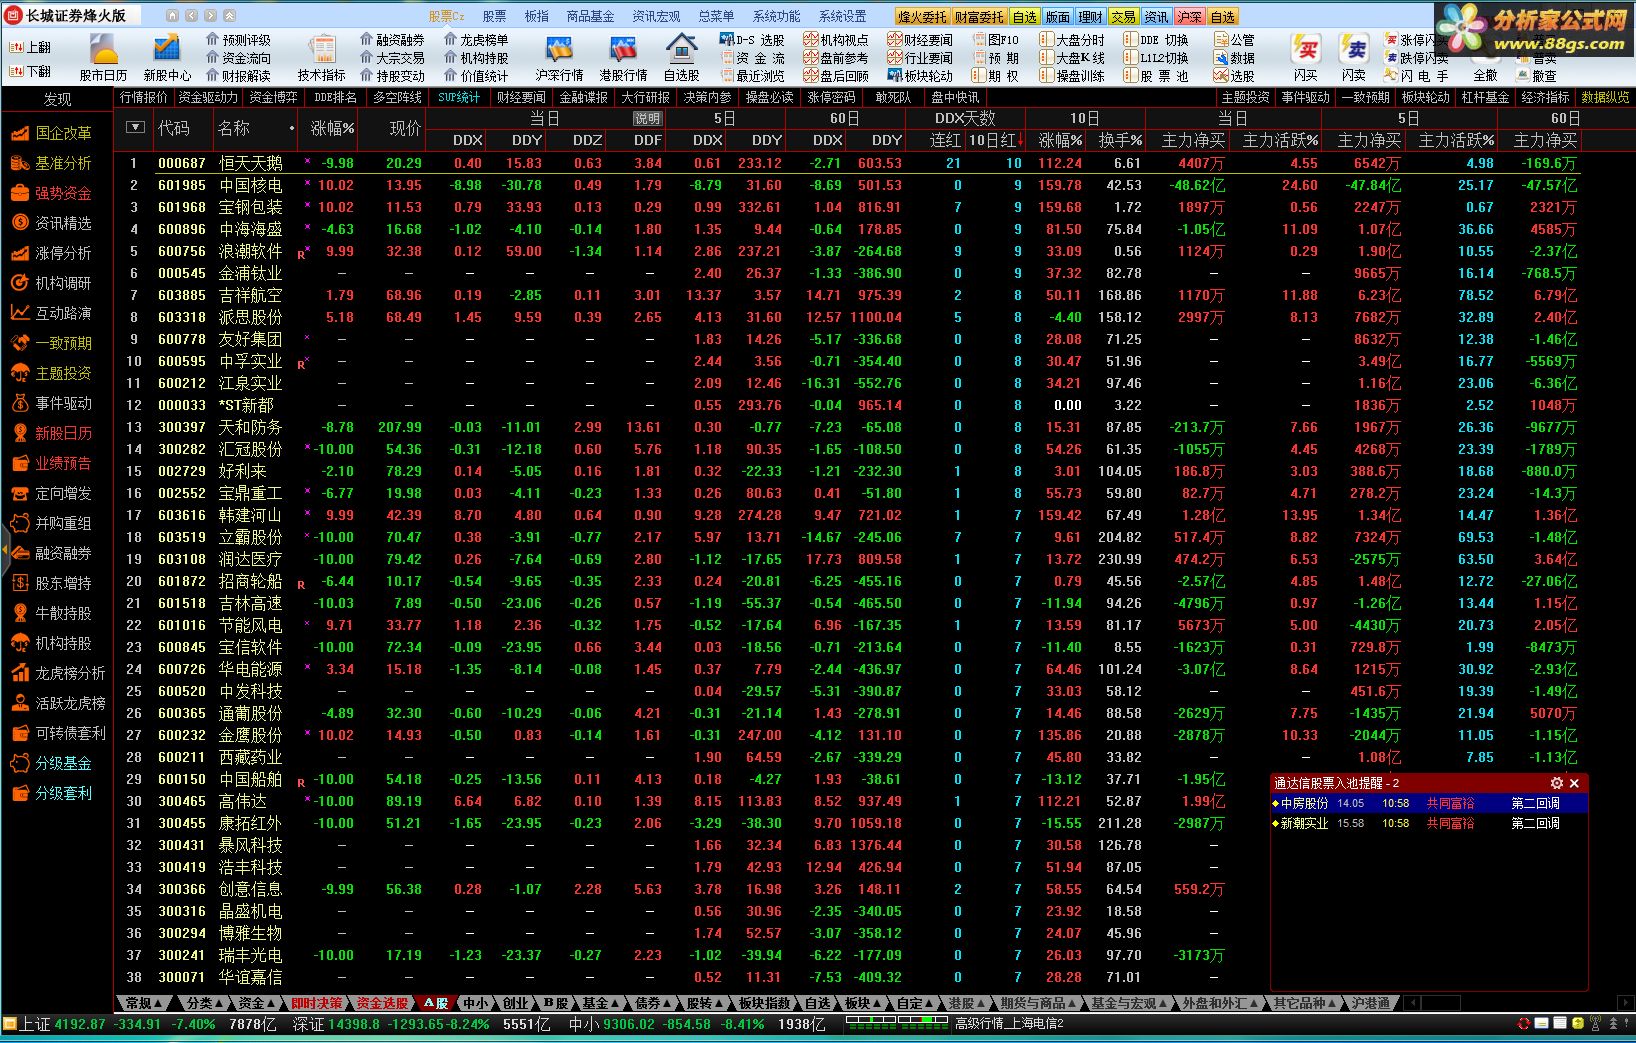Screen dimensions: 1636x1043
Task: Open 强势资金 in the left sidebar
Action: pyautogui.click(x=52, y=193)
